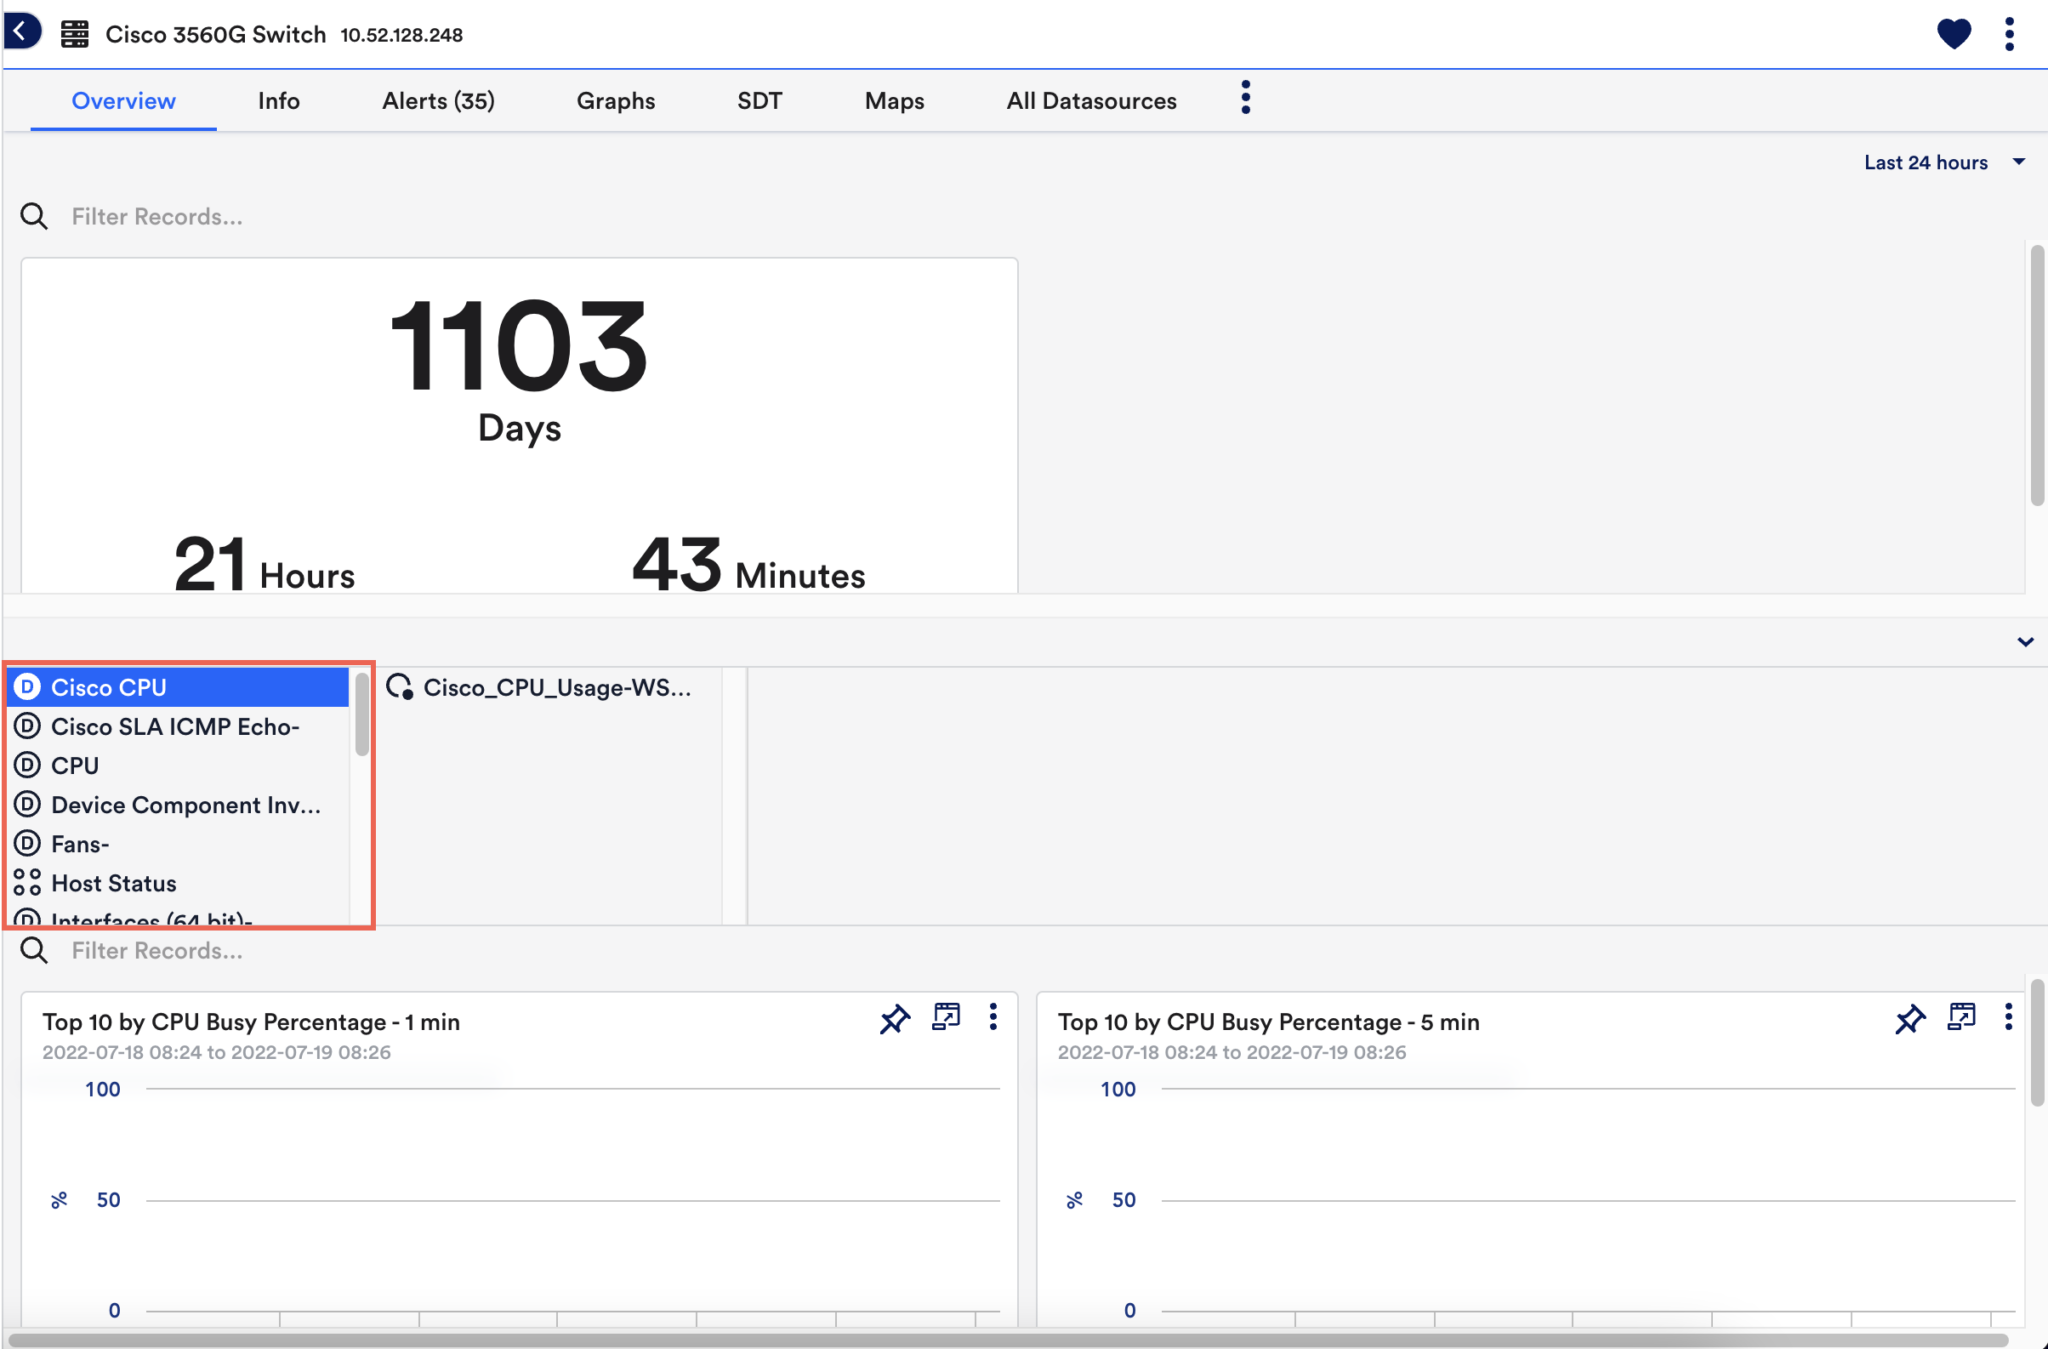Open the kebab menu on the 5 min graph

click(2008, 1017)
